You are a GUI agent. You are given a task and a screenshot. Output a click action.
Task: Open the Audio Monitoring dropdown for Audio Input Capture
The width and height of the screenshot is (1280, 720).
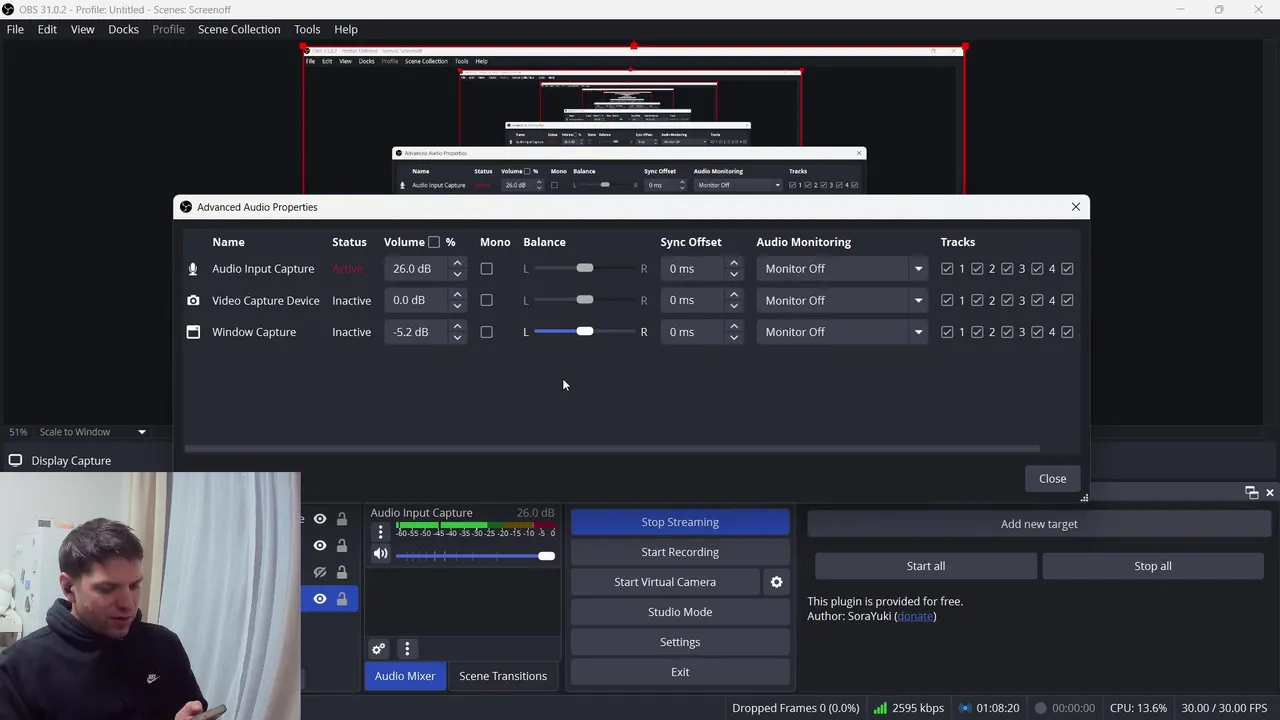coord(842,269)
